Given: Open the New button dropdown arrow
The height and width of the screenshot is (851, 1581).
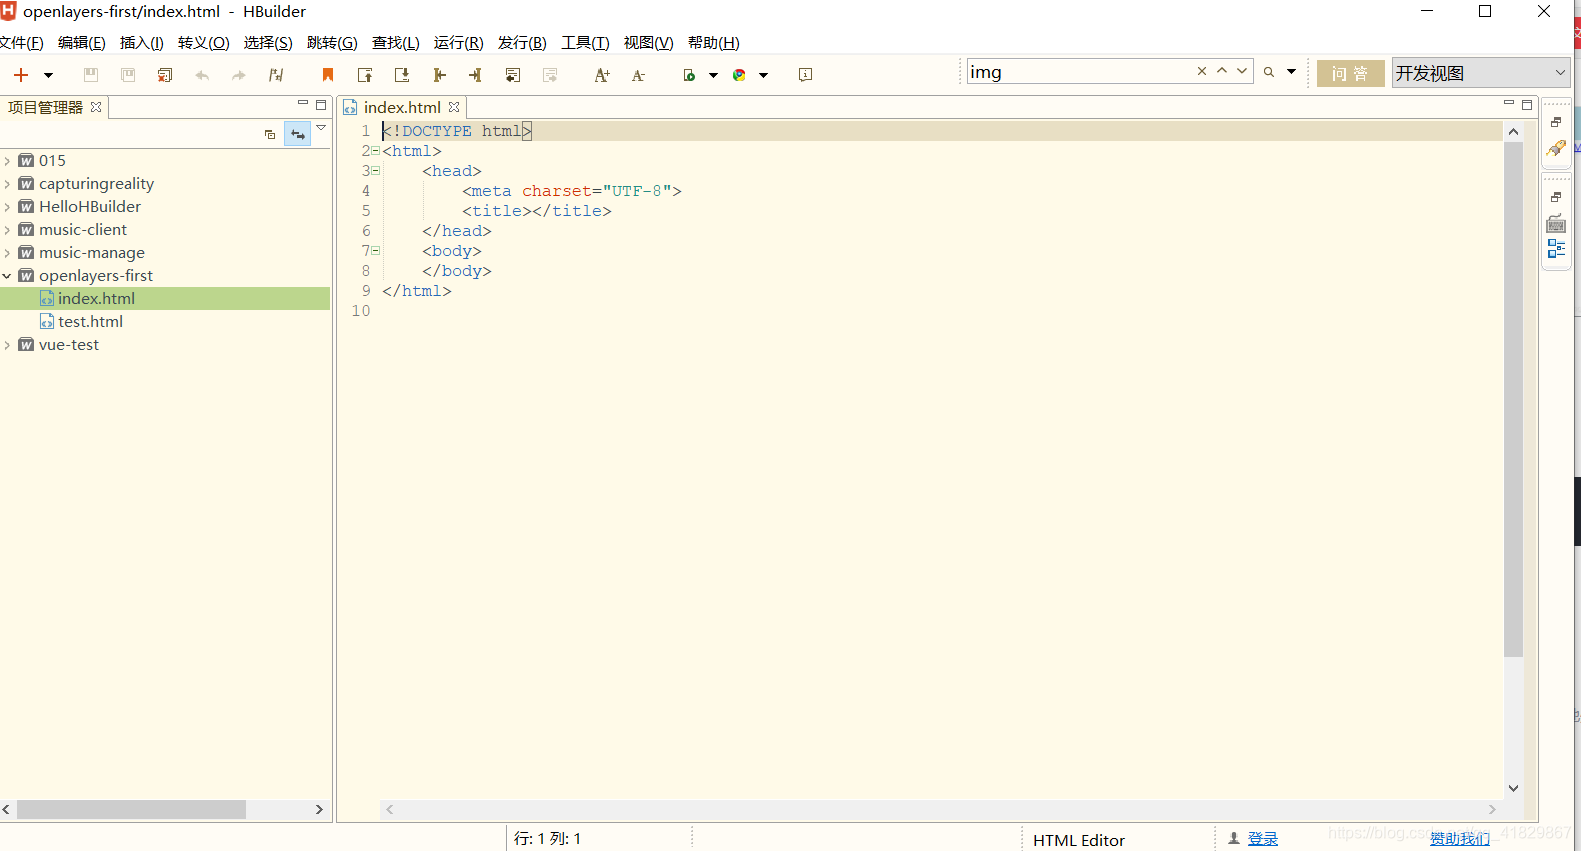Looking at the screenshot, I should click(48, 75).
